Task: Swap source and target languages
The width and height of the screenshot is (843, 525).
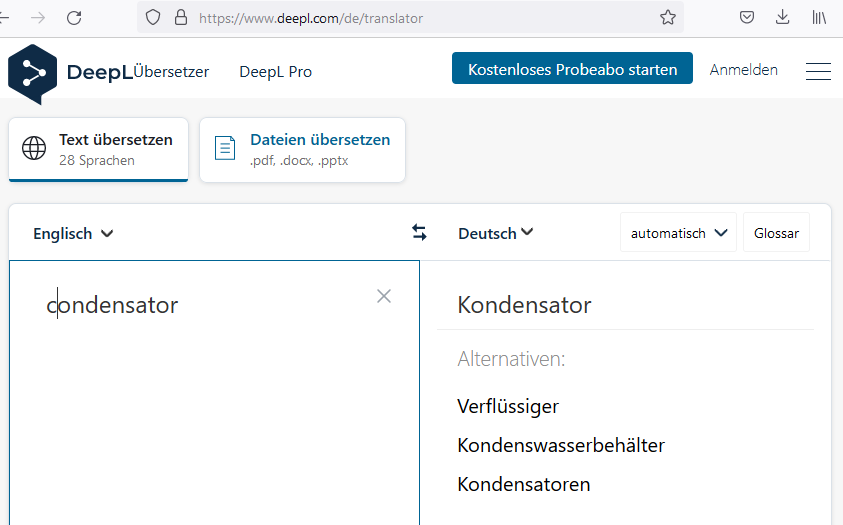Action: 419,232
